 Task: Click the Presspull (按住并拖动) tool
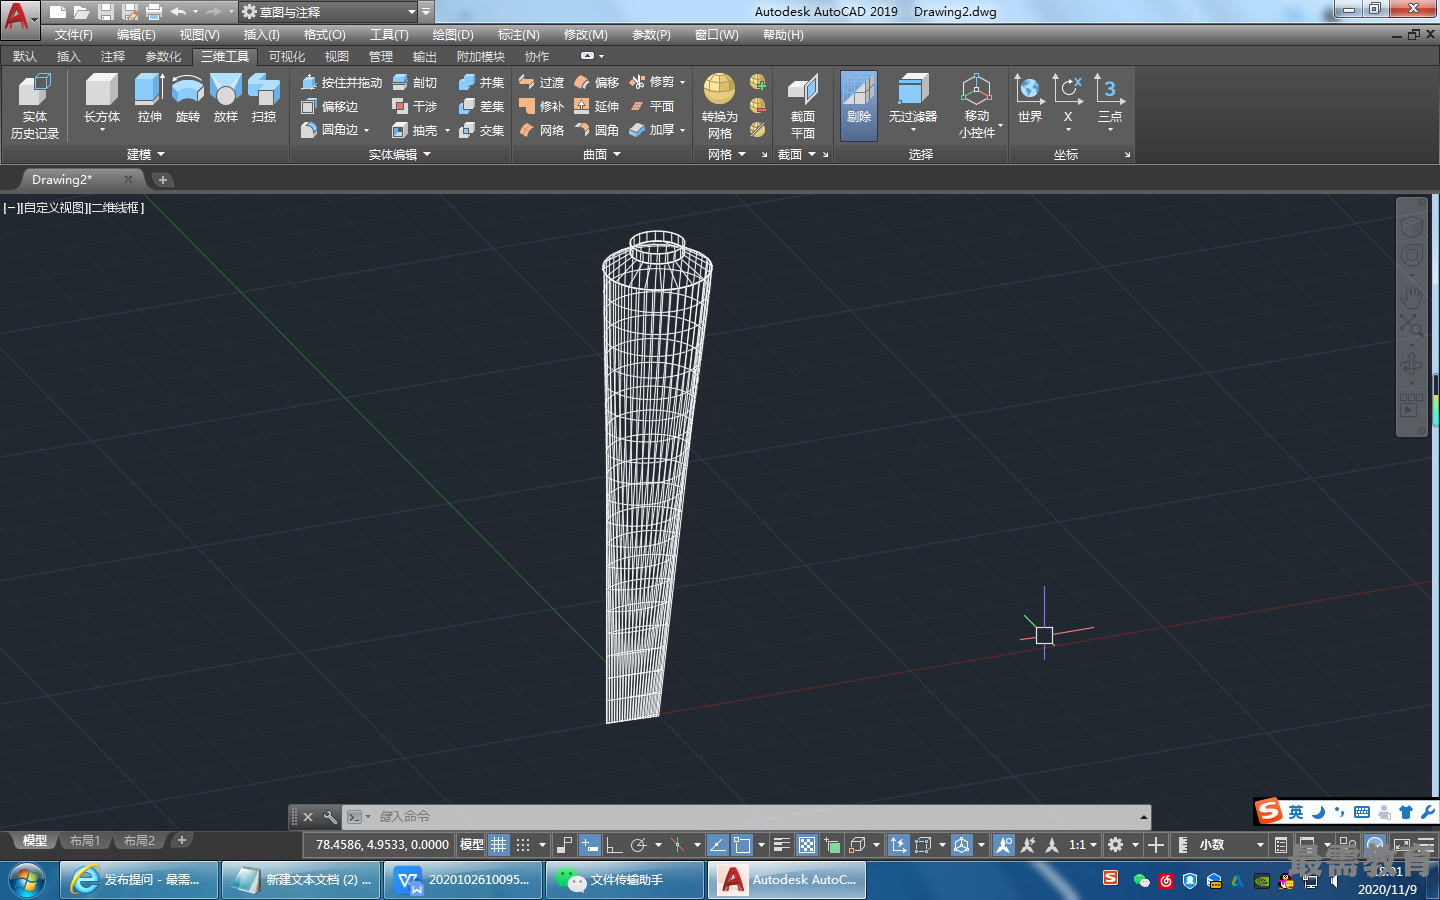click(342, 82)
